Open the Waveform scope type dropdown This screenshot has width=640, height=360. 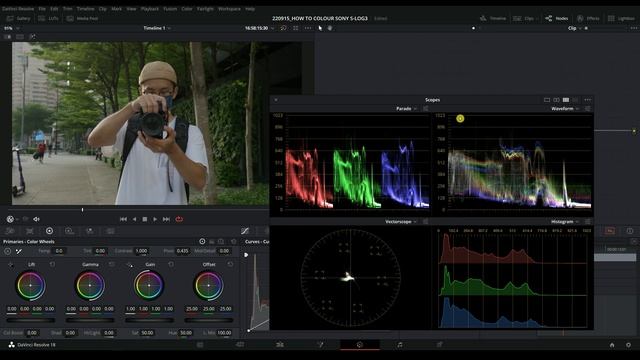[565, 109]
